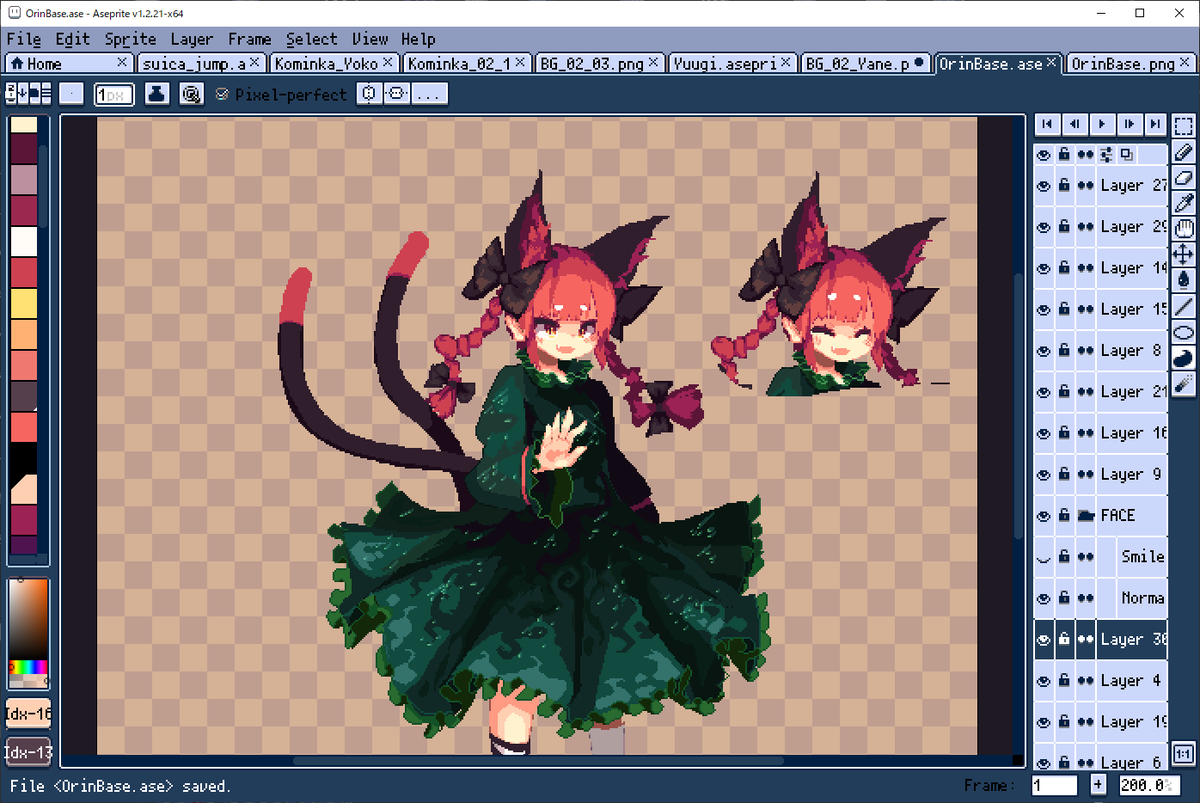1200x803 pixels.
Task: Open the Help menu
Action: coord(418,39)
